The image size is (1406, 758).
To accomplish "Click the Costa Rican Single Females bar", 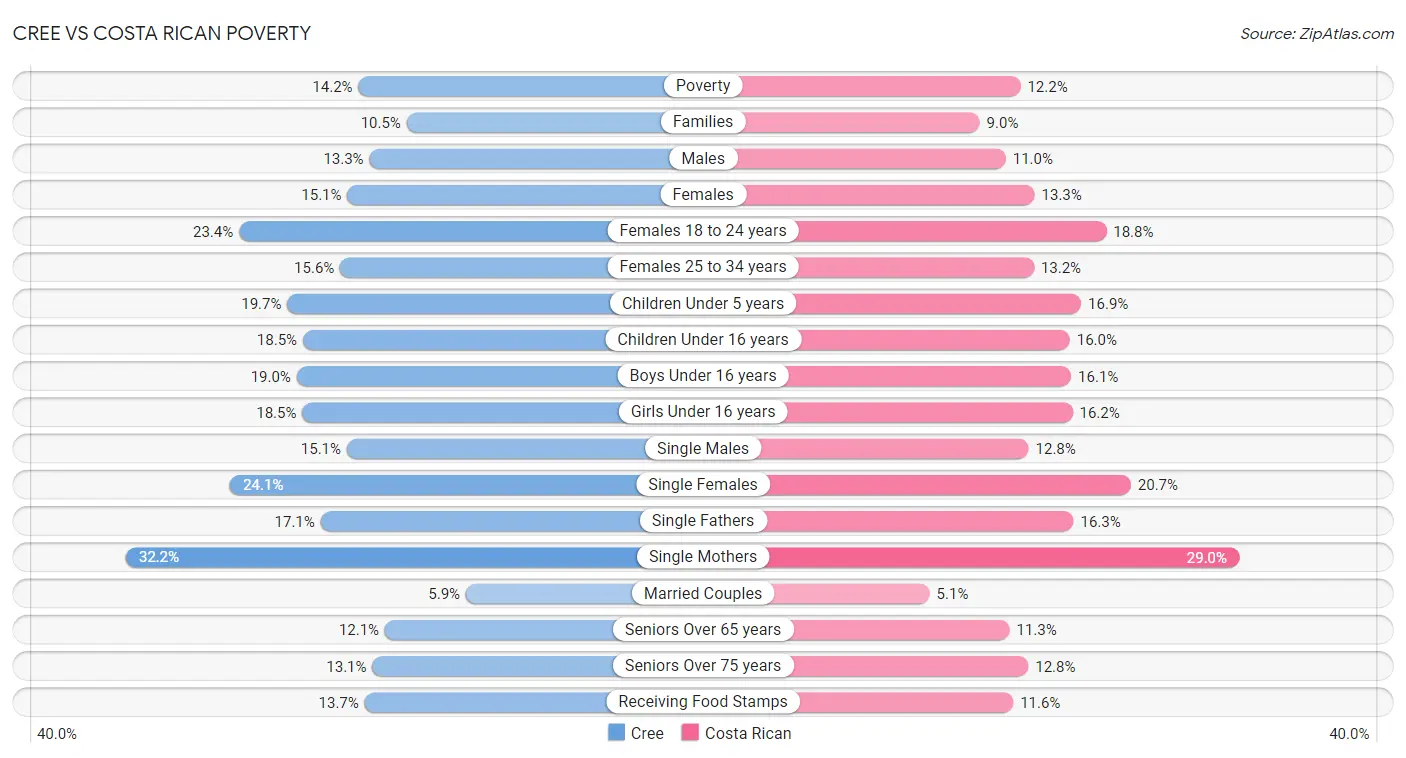I will click(x=917, y=485).
